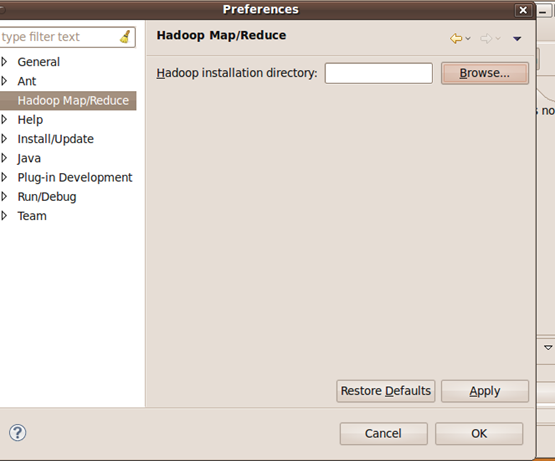This screenshot has width=555, height=461.
Task: Expand the Java tree node
Action: 4,158
